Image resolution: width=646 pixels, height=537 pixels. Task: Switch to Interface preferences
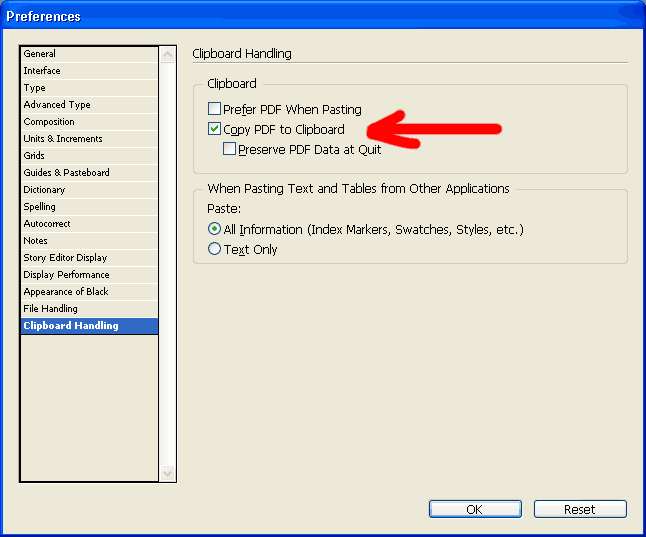click(89, 71)
